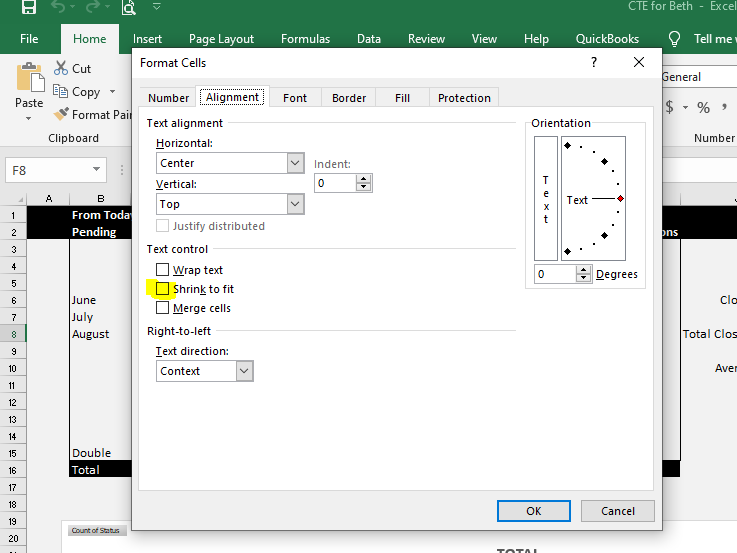
Task: Open the QuickBooks ribbon tab
Action: point(607,39)
